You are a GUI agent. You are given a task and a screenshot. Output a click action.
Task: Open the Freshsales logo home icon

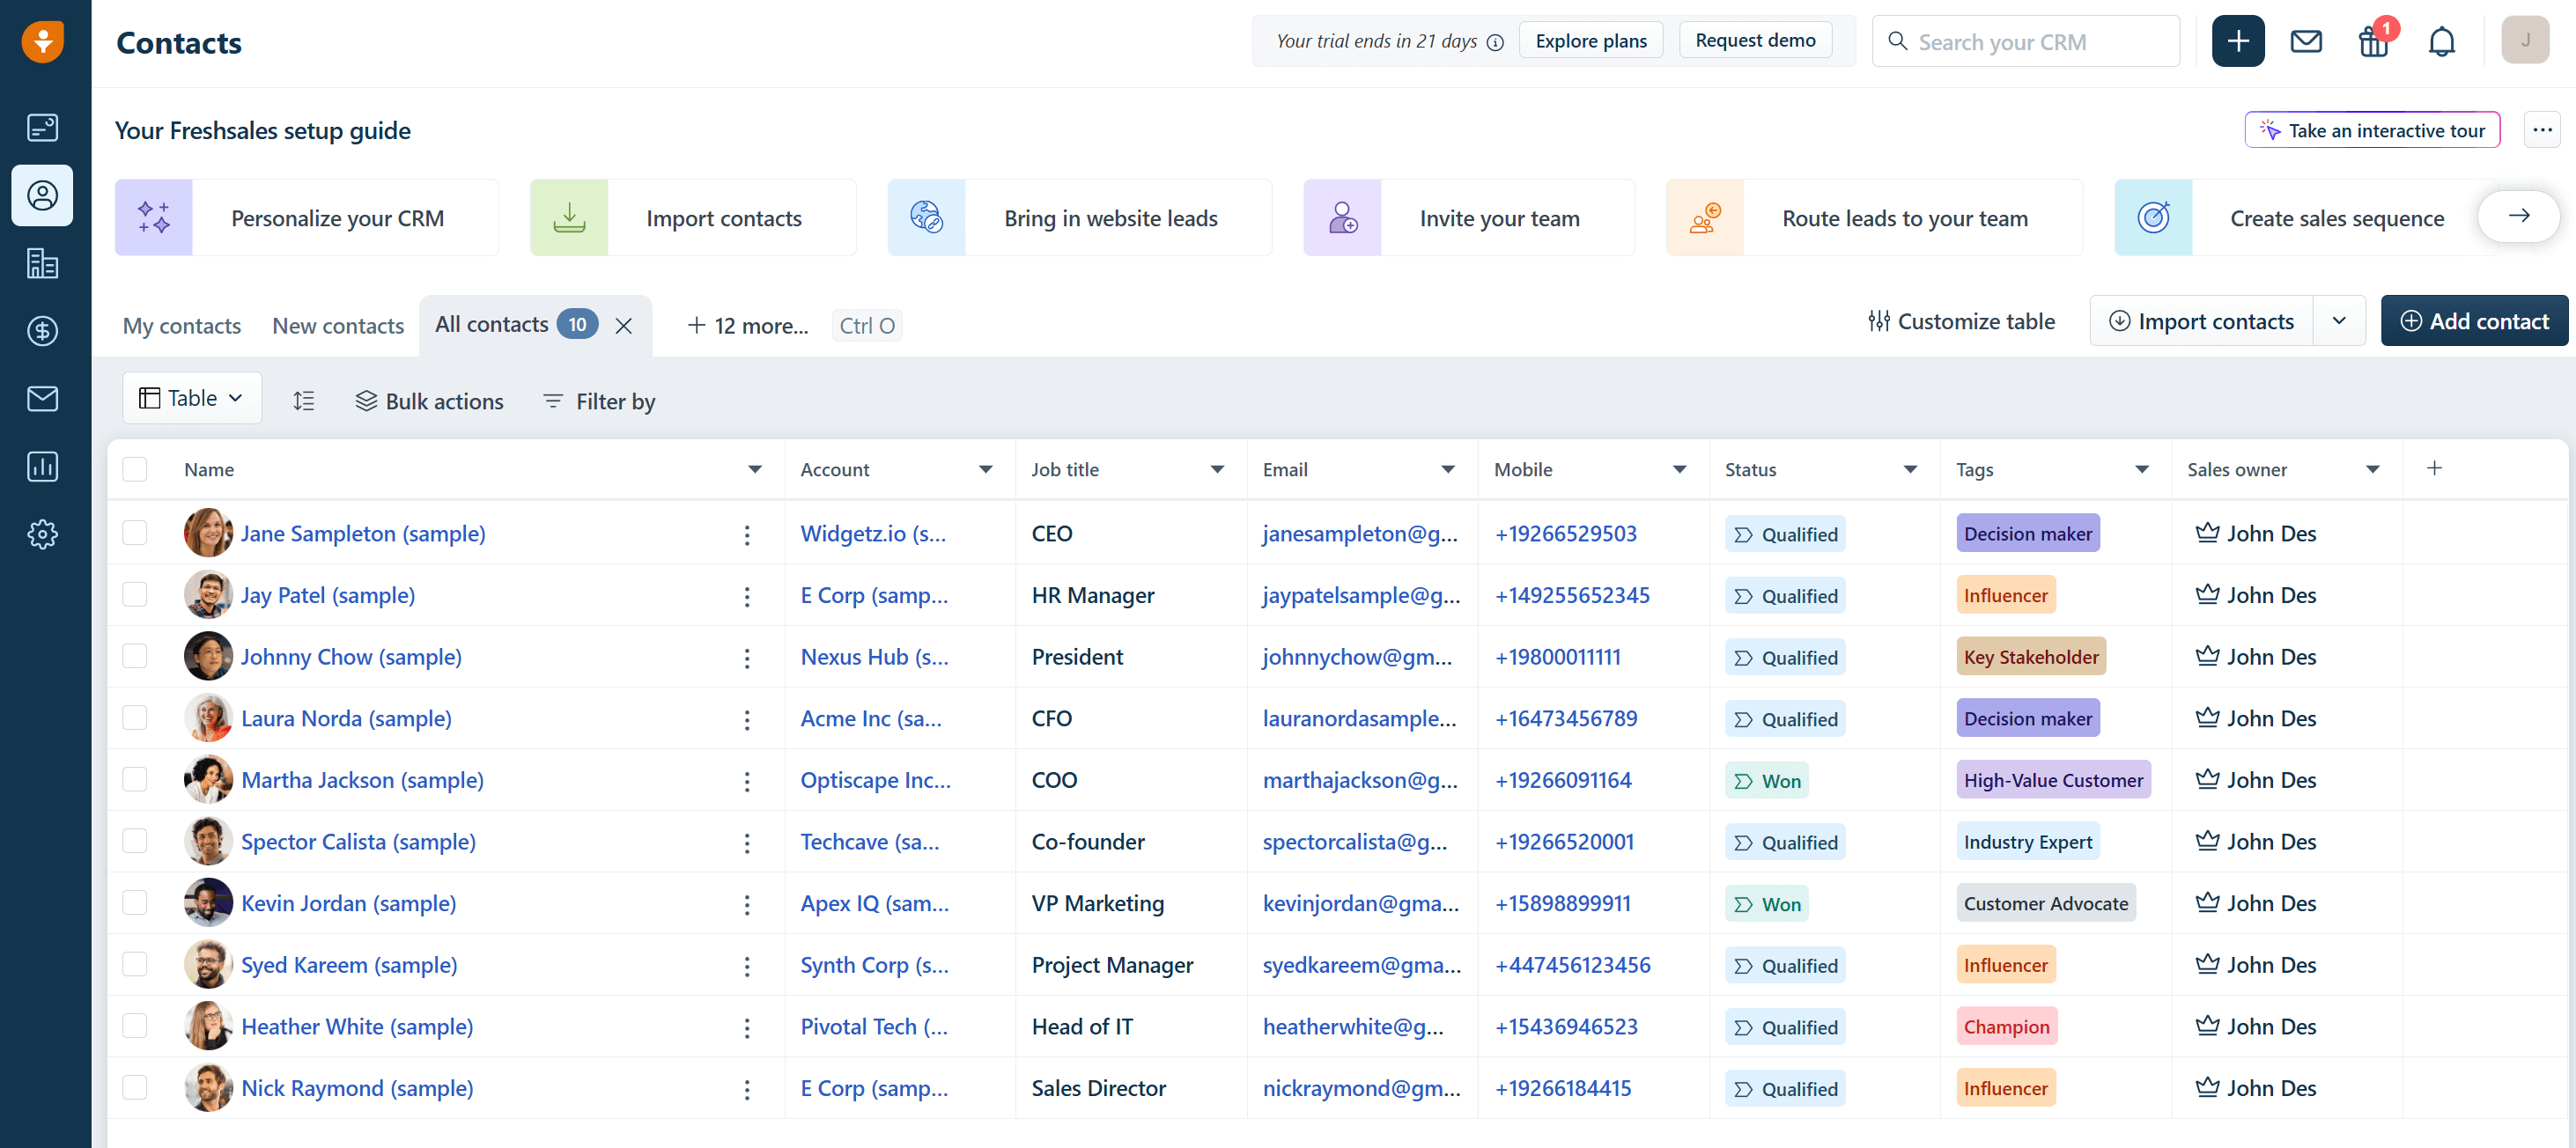[x=43, y=41]
